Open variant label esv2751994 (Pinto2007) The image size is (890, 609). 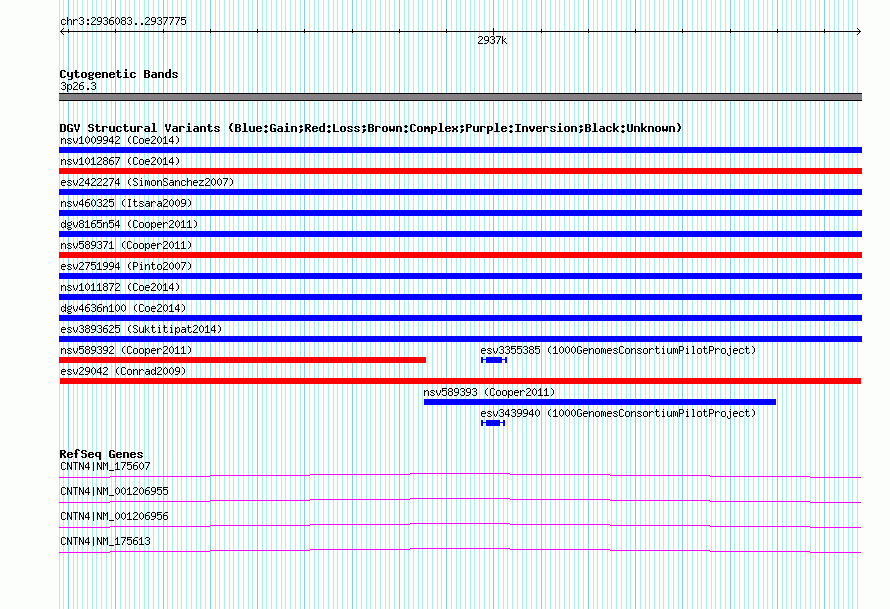126,266
